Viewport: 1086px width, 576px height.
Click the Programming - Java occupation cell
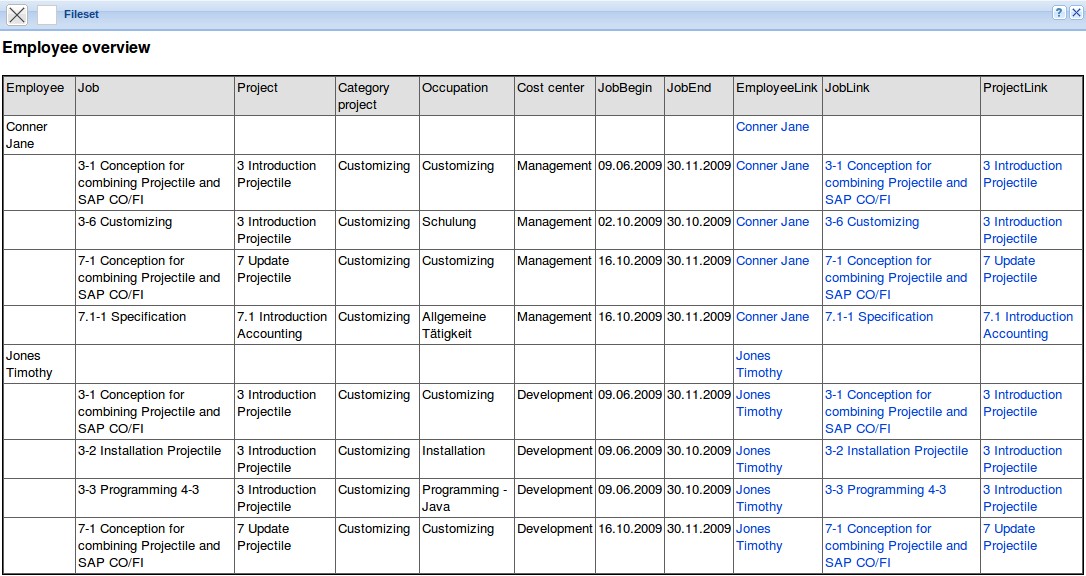464,498
